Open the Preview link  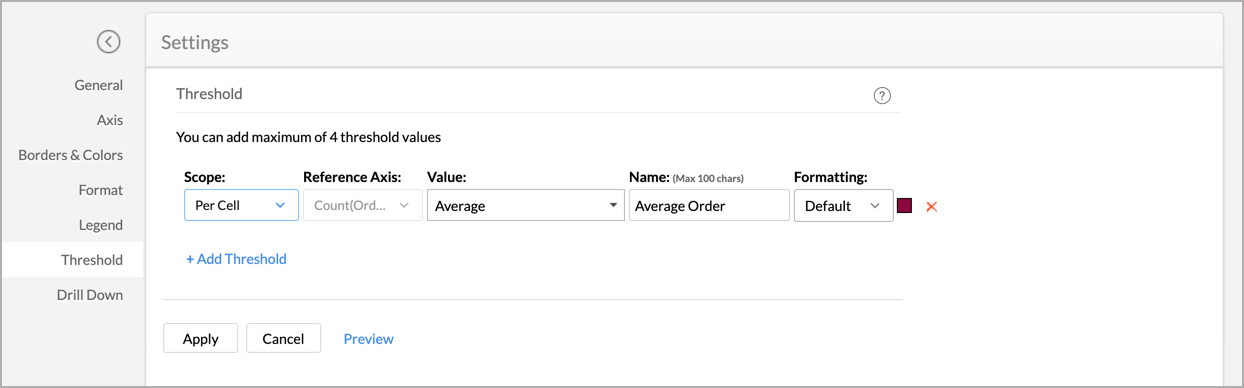pyautogui.click(x=368, y=339)
